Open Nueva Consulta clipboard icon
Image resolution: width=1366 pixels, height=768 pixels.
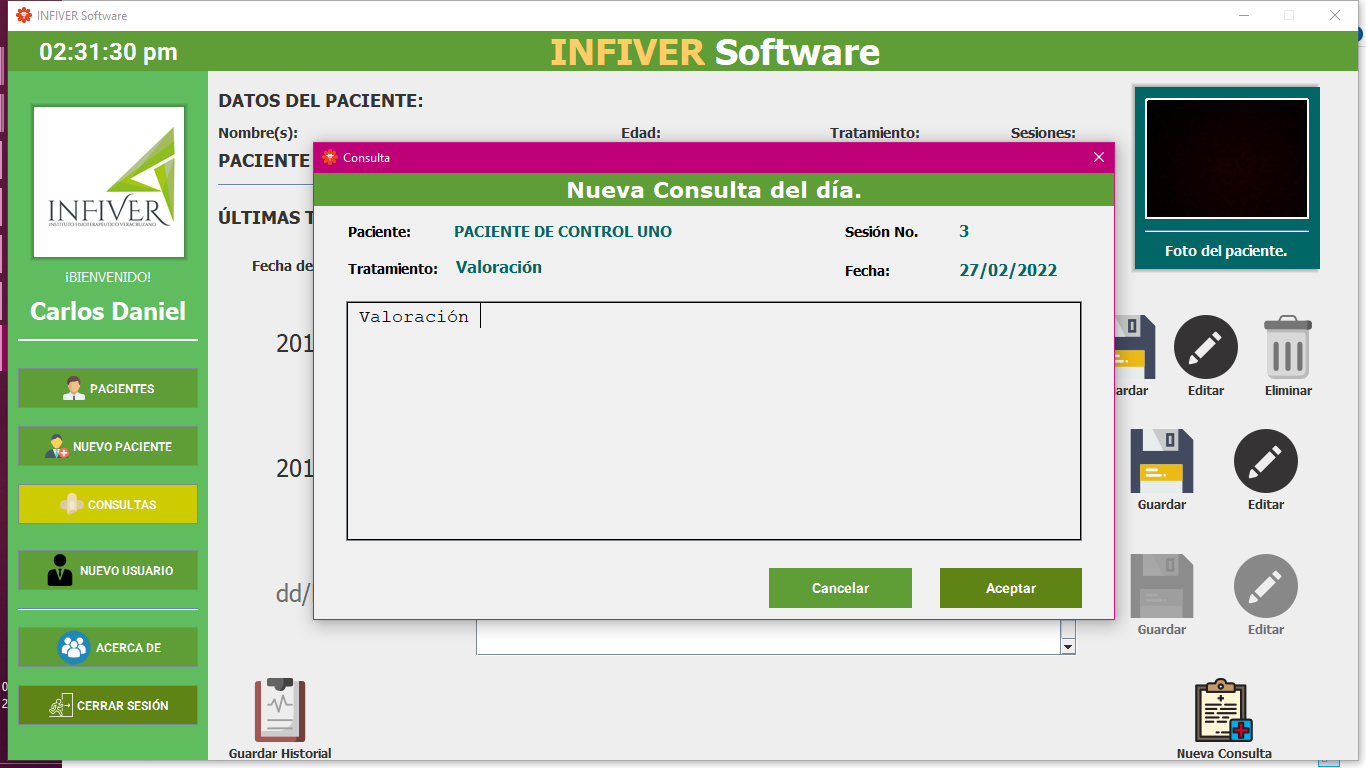1224,711
